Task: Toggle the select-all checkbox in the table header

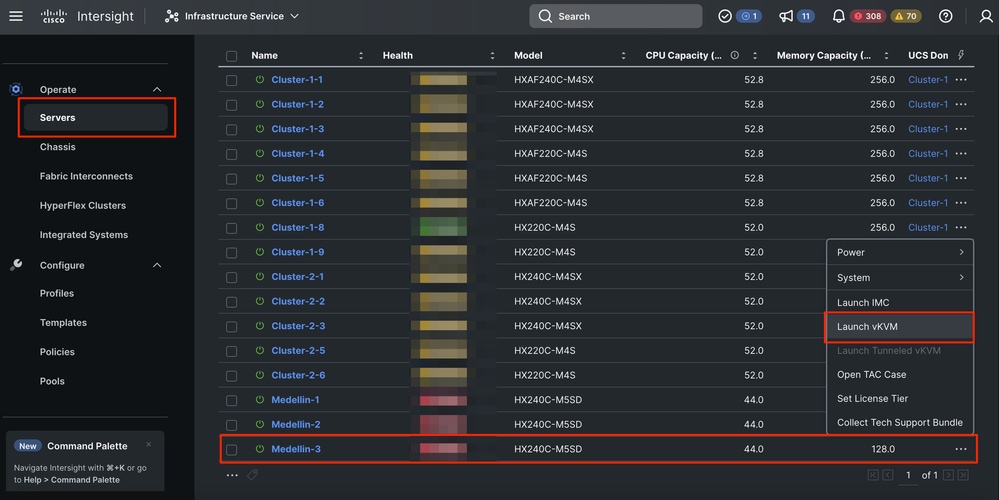Action: click(231, 56)
